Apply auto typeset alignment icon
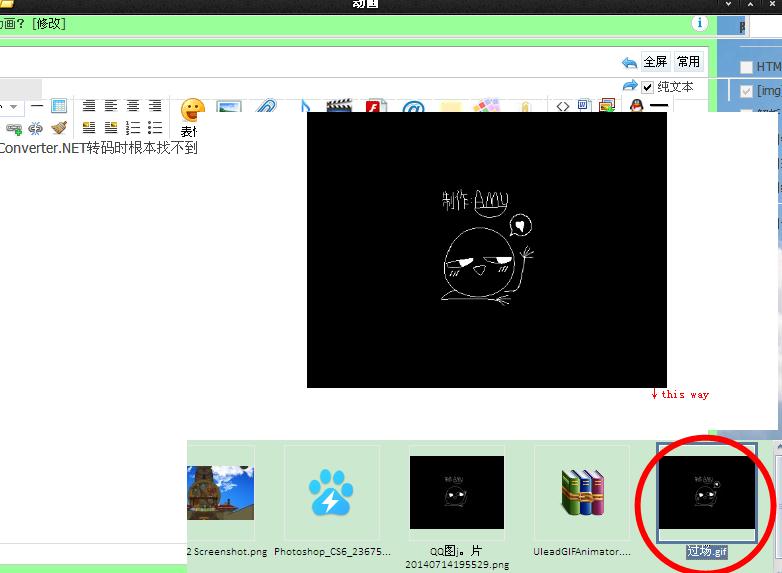The image size is (782, 573). (x=89, y=106)
